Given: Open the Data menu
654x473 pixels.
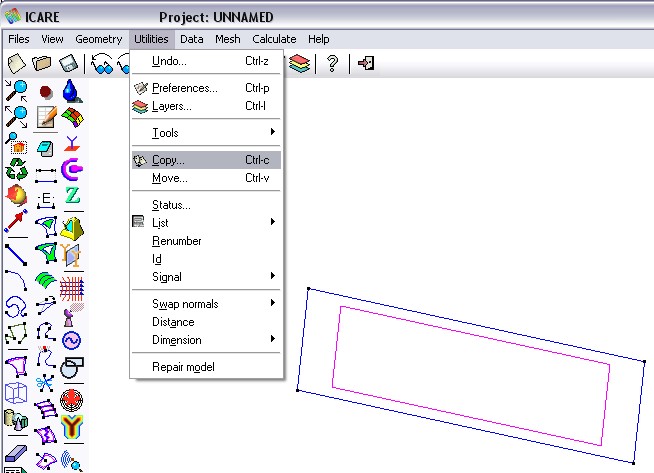Looking at the screenshot, I should pos(192,39).
